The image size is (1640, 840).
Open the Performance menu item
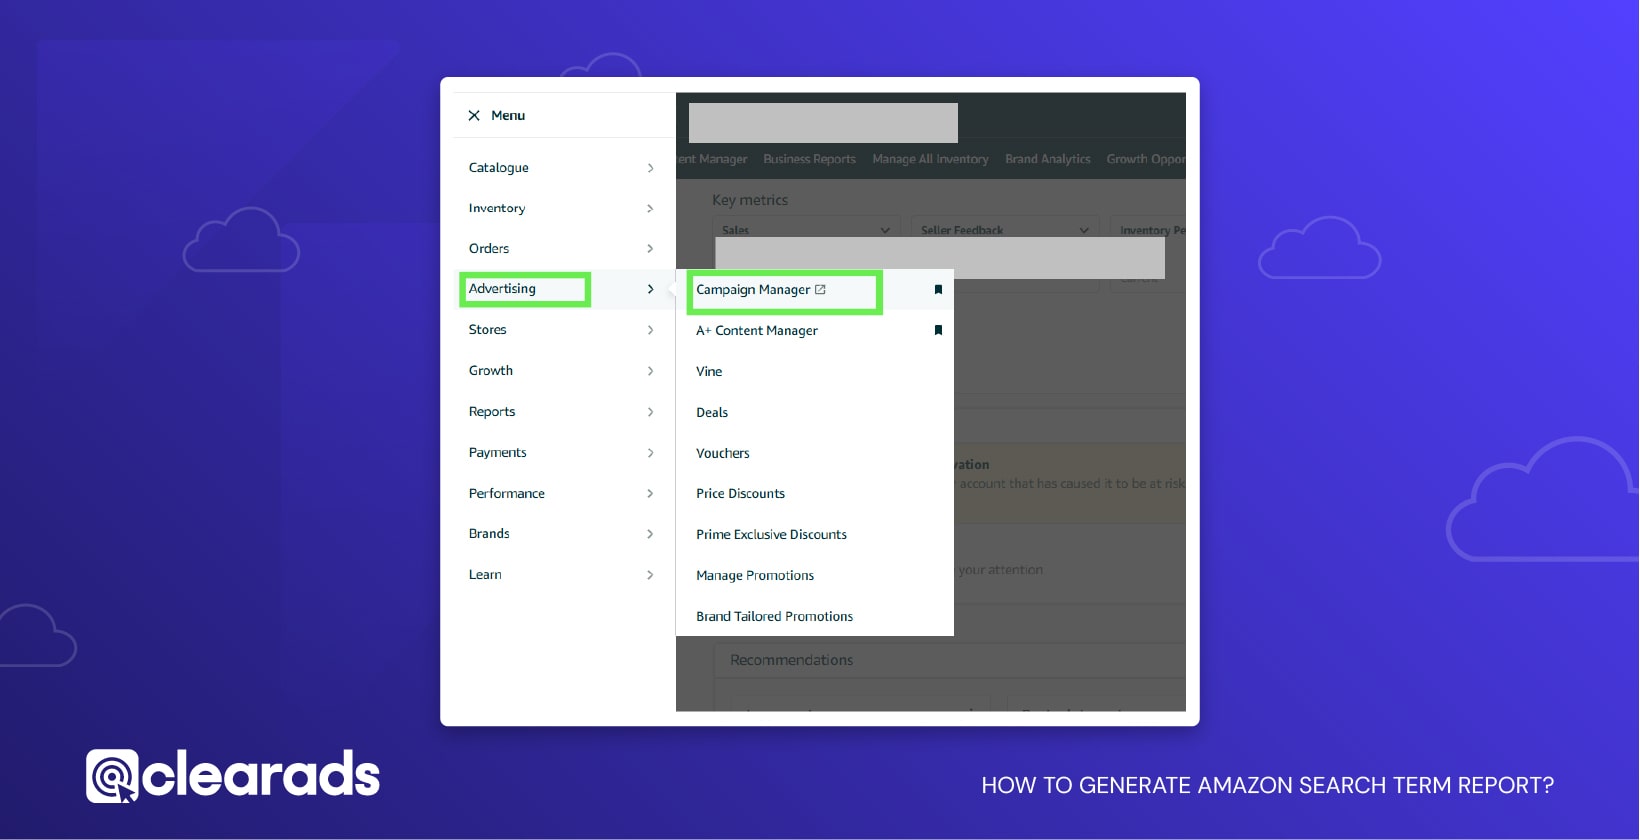coord(507,494)
